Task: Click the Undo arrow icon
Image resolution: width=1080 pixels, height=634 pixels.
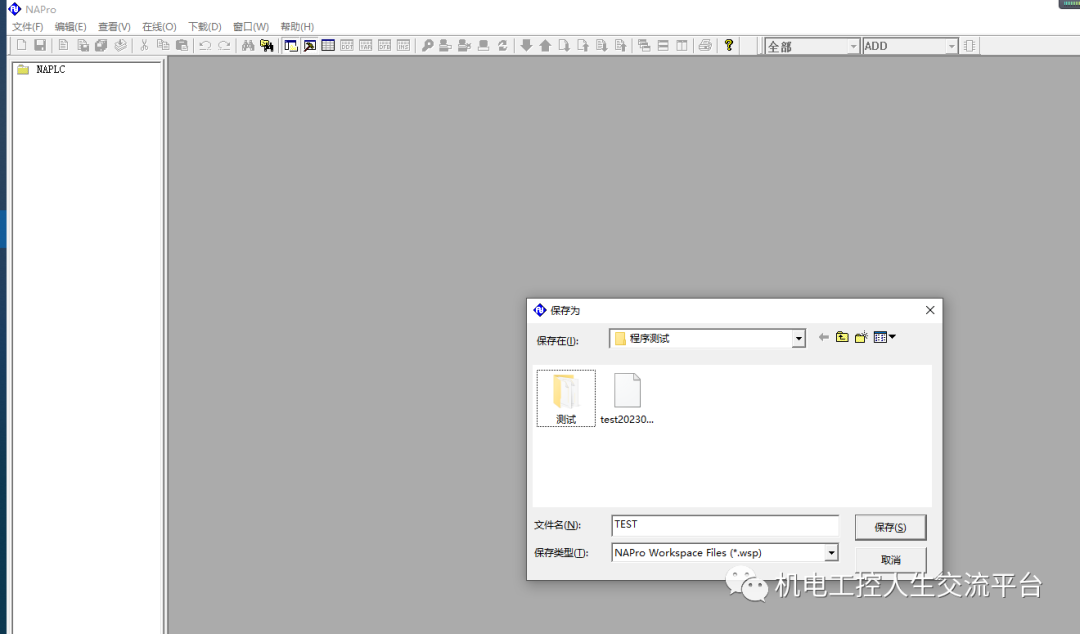Action: pyautogui.click(x=205, y=45)
